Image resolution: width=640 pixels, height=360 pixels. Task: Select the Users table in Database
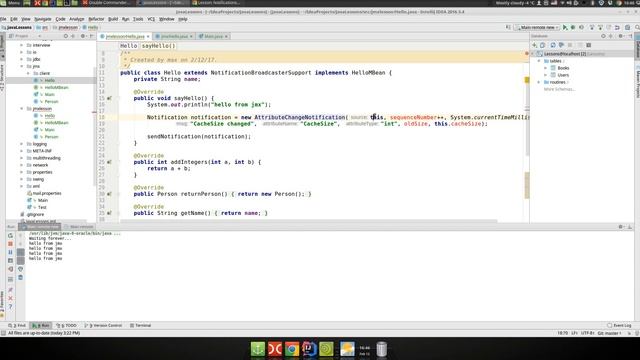click(563, 75)
